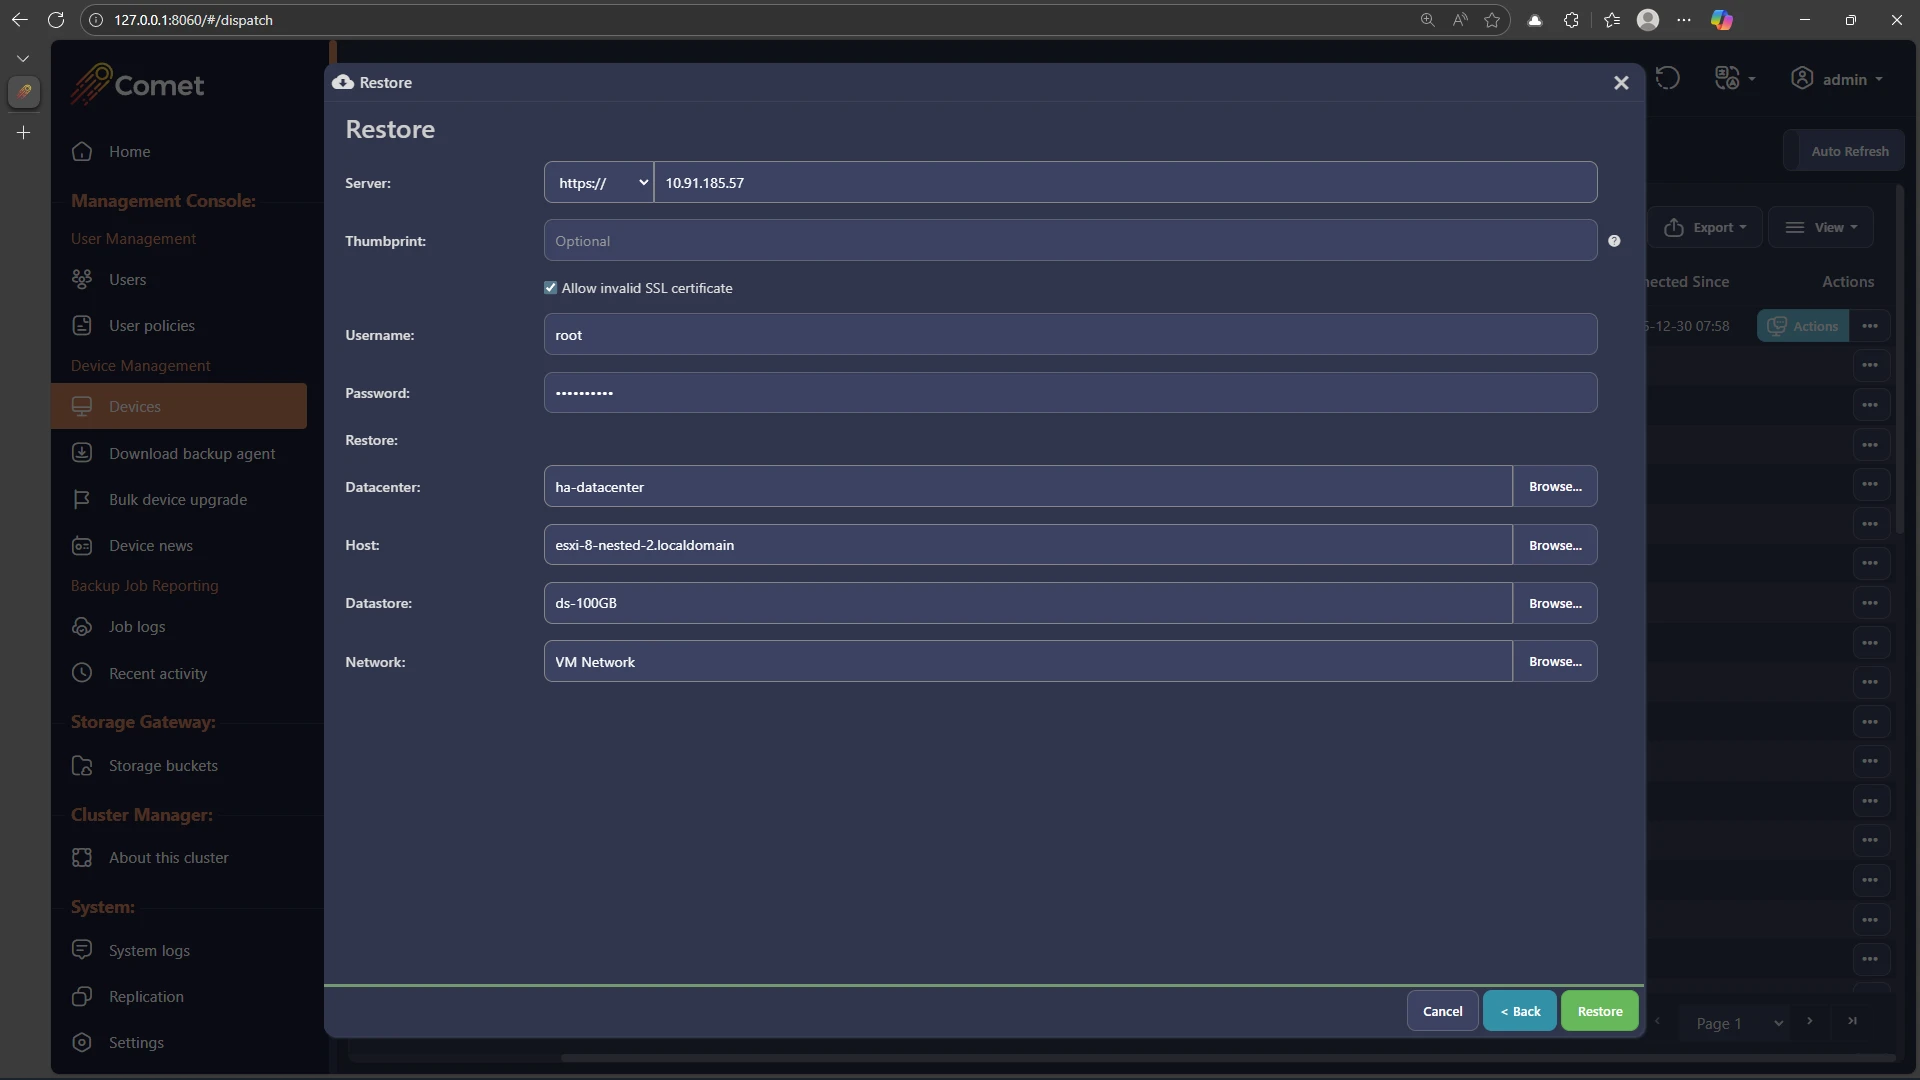The width and height of the screenshot is (1920, 1080).
Task: Open the more options next to Actions button
Action: (x=1870, y=326)
